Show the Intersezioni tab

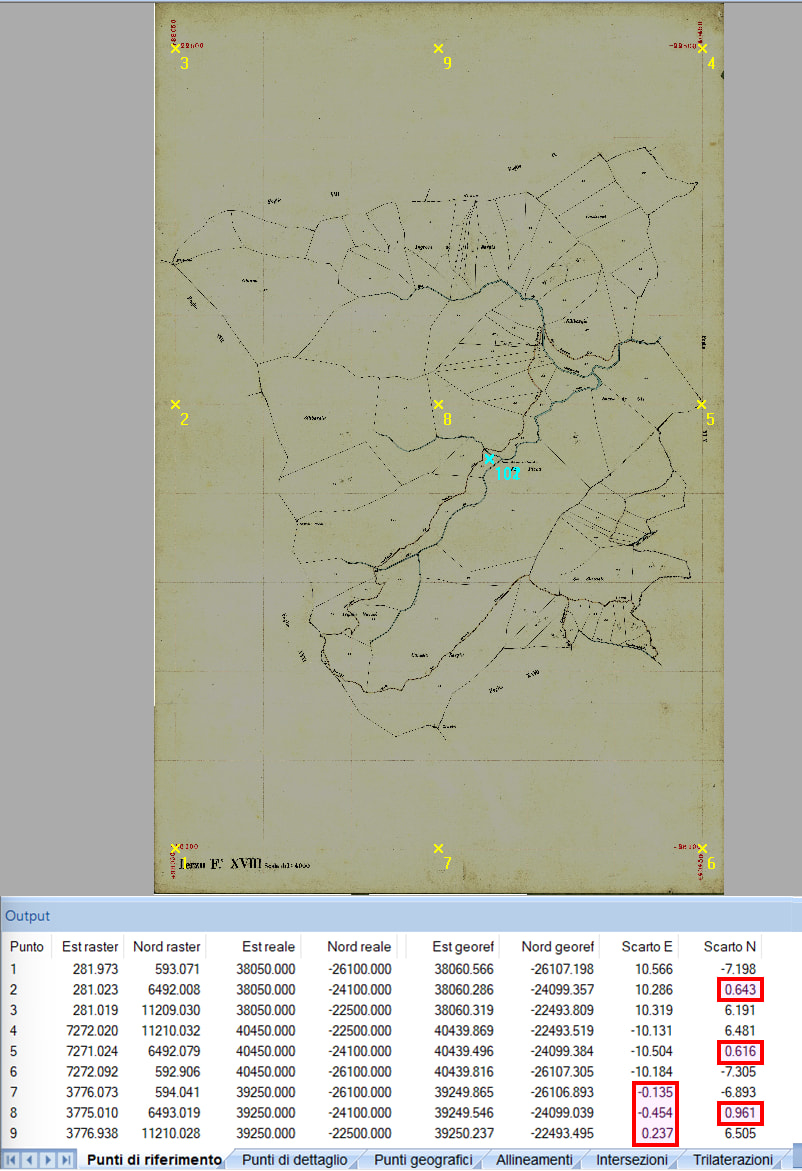point(631,1160)
